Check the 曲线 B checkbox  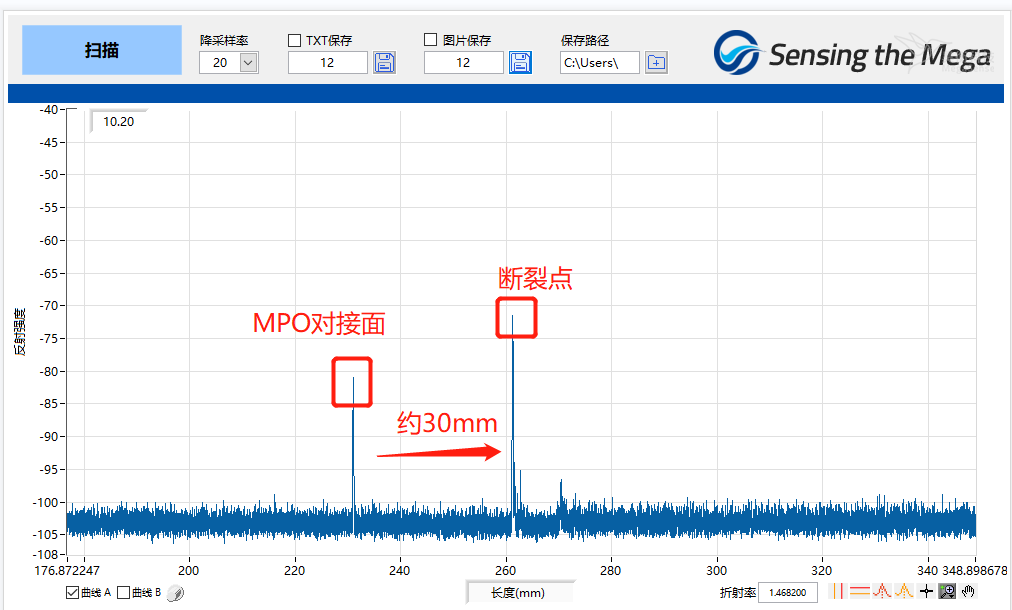(x=123, y=593)
